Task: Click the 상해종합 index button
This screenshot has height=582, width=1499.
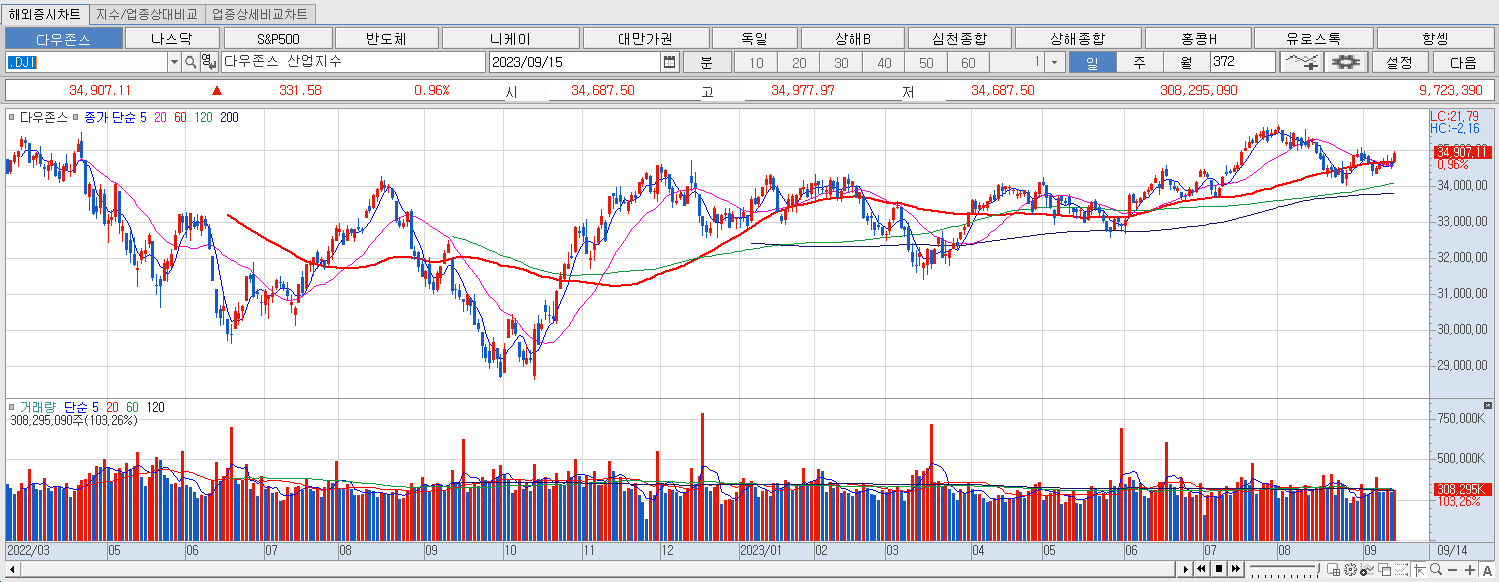Action: [1078, 38]
